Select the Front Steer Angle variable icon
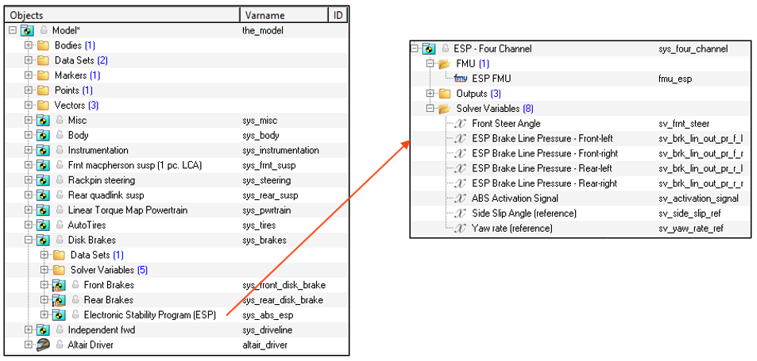The width and height of the screenshot is (757, 361). click(461, 124)
